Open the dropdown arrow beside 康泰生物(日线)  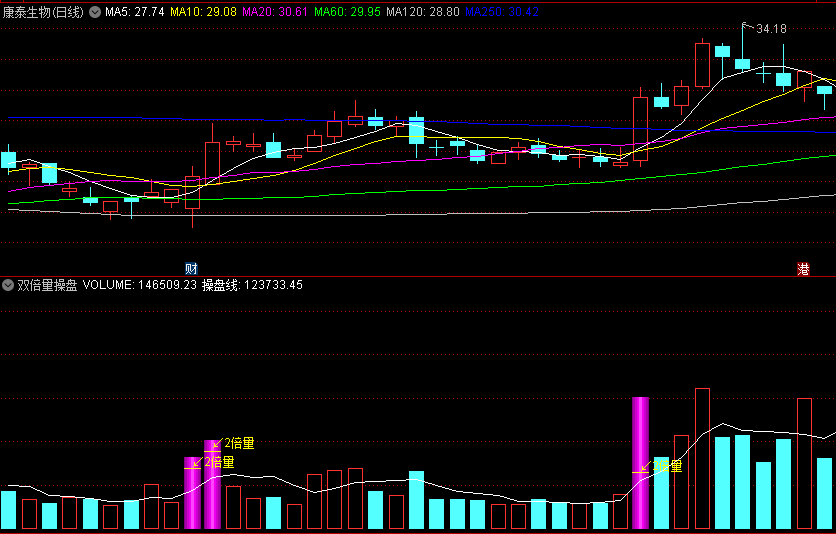[95, 12]
